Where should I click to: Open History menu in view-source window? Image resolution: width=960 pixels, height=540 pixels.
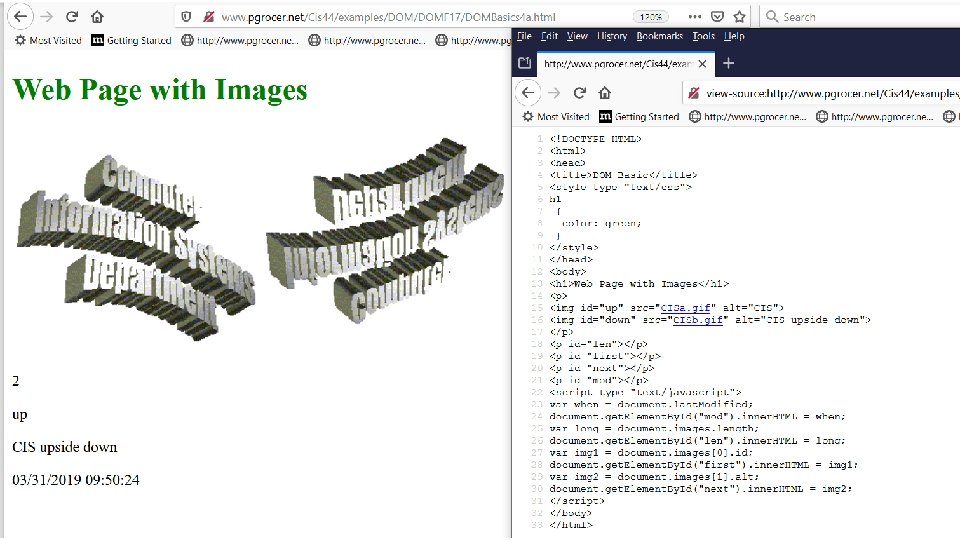coord(612,36)
